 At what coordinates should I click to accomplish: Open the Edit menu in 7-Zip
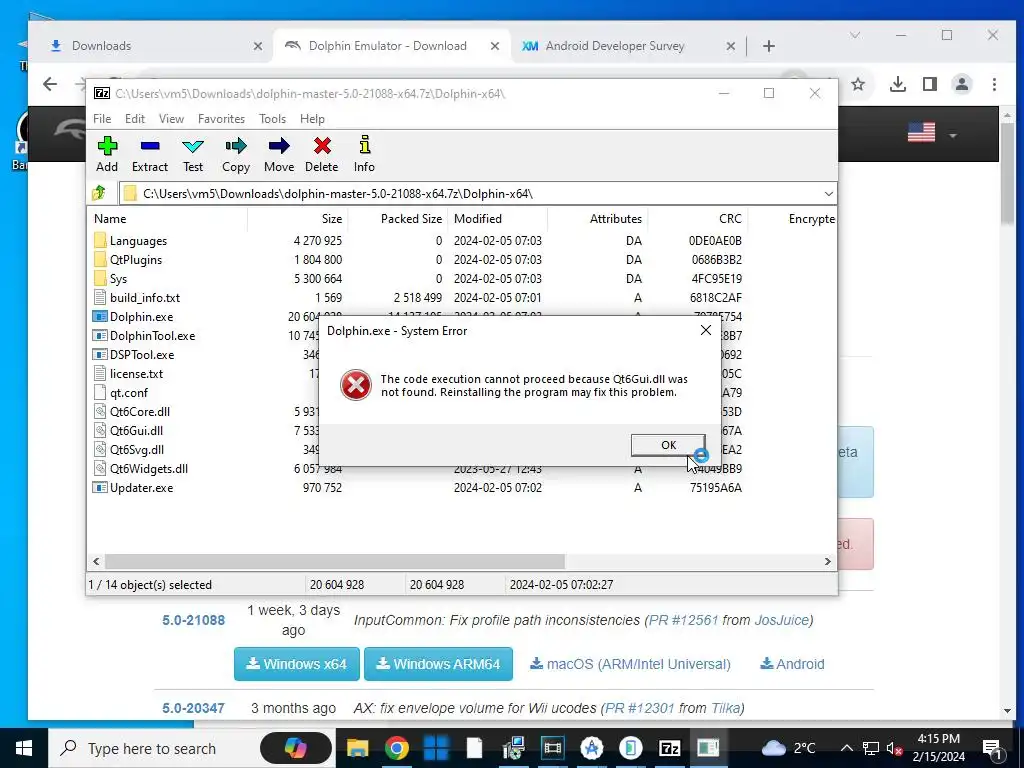135,119
